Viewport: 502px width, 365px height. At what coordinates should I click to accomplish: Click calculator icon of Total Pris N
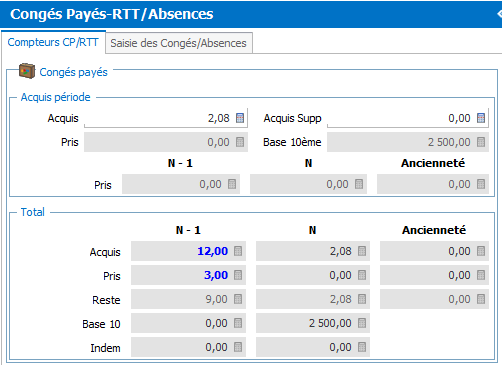[x=362, y=275]
